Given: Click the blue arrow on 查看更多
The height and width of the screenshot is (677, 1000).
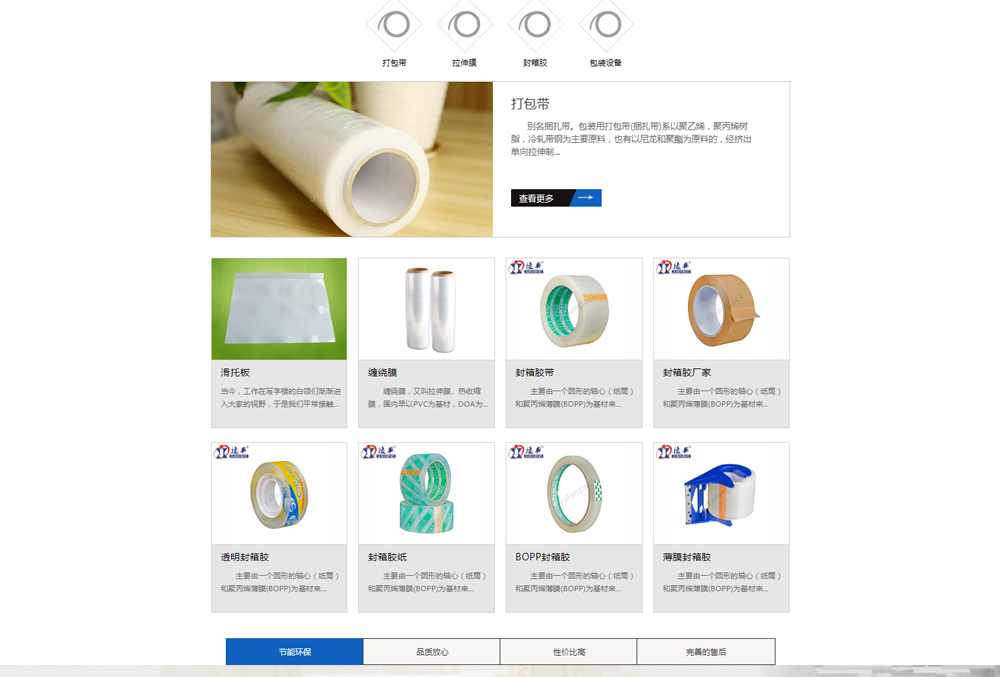Looking at the screenshot, I should (x=585, y=198).
